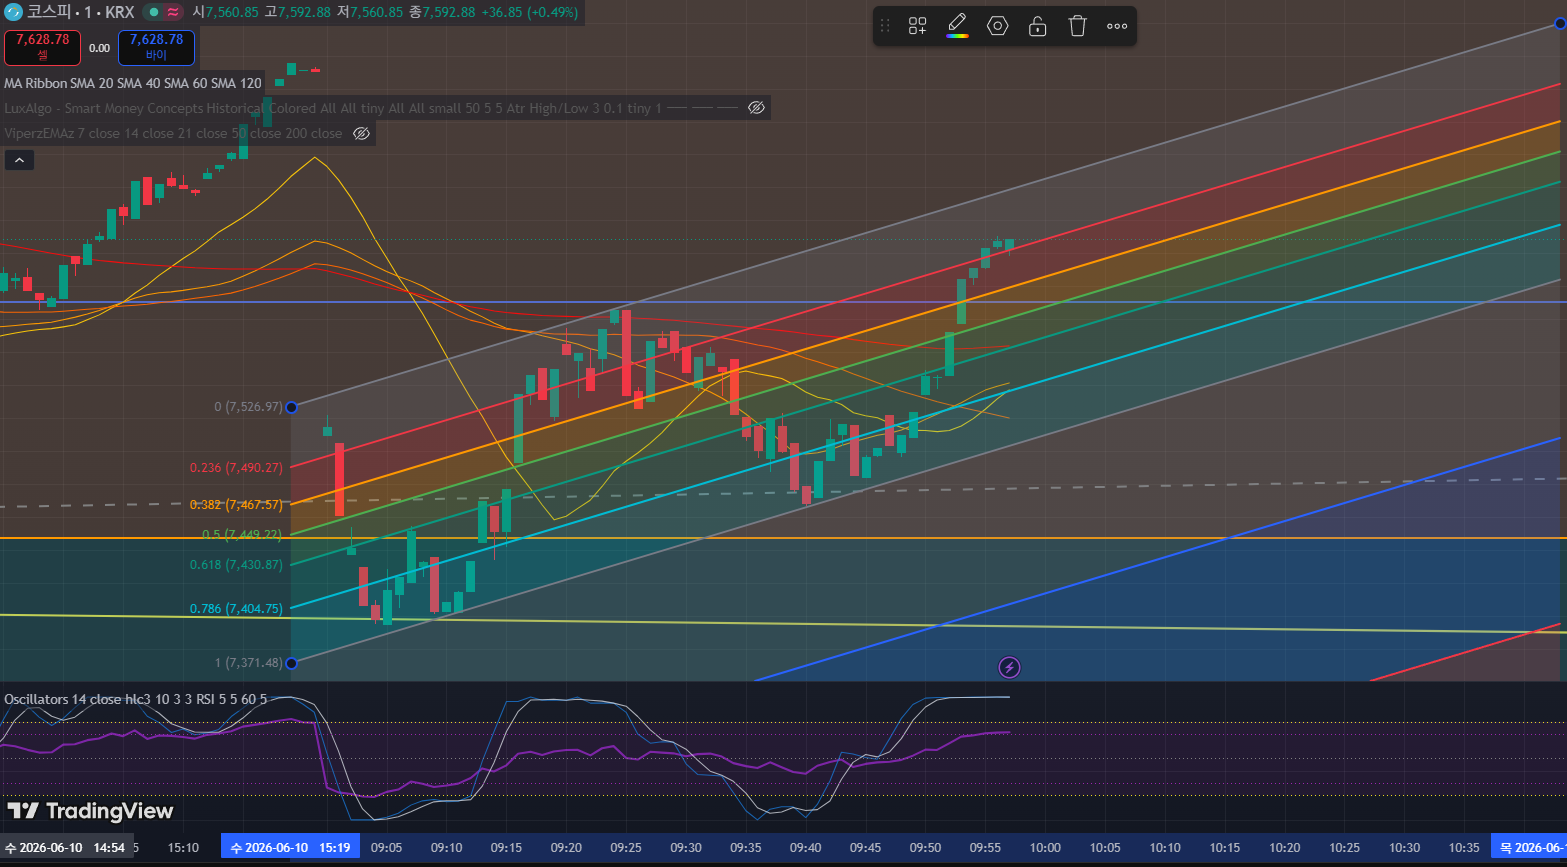Open the drawing templates grid icon
The height and width of the screenshot is (867, 1567).
[x=917, y=26]
